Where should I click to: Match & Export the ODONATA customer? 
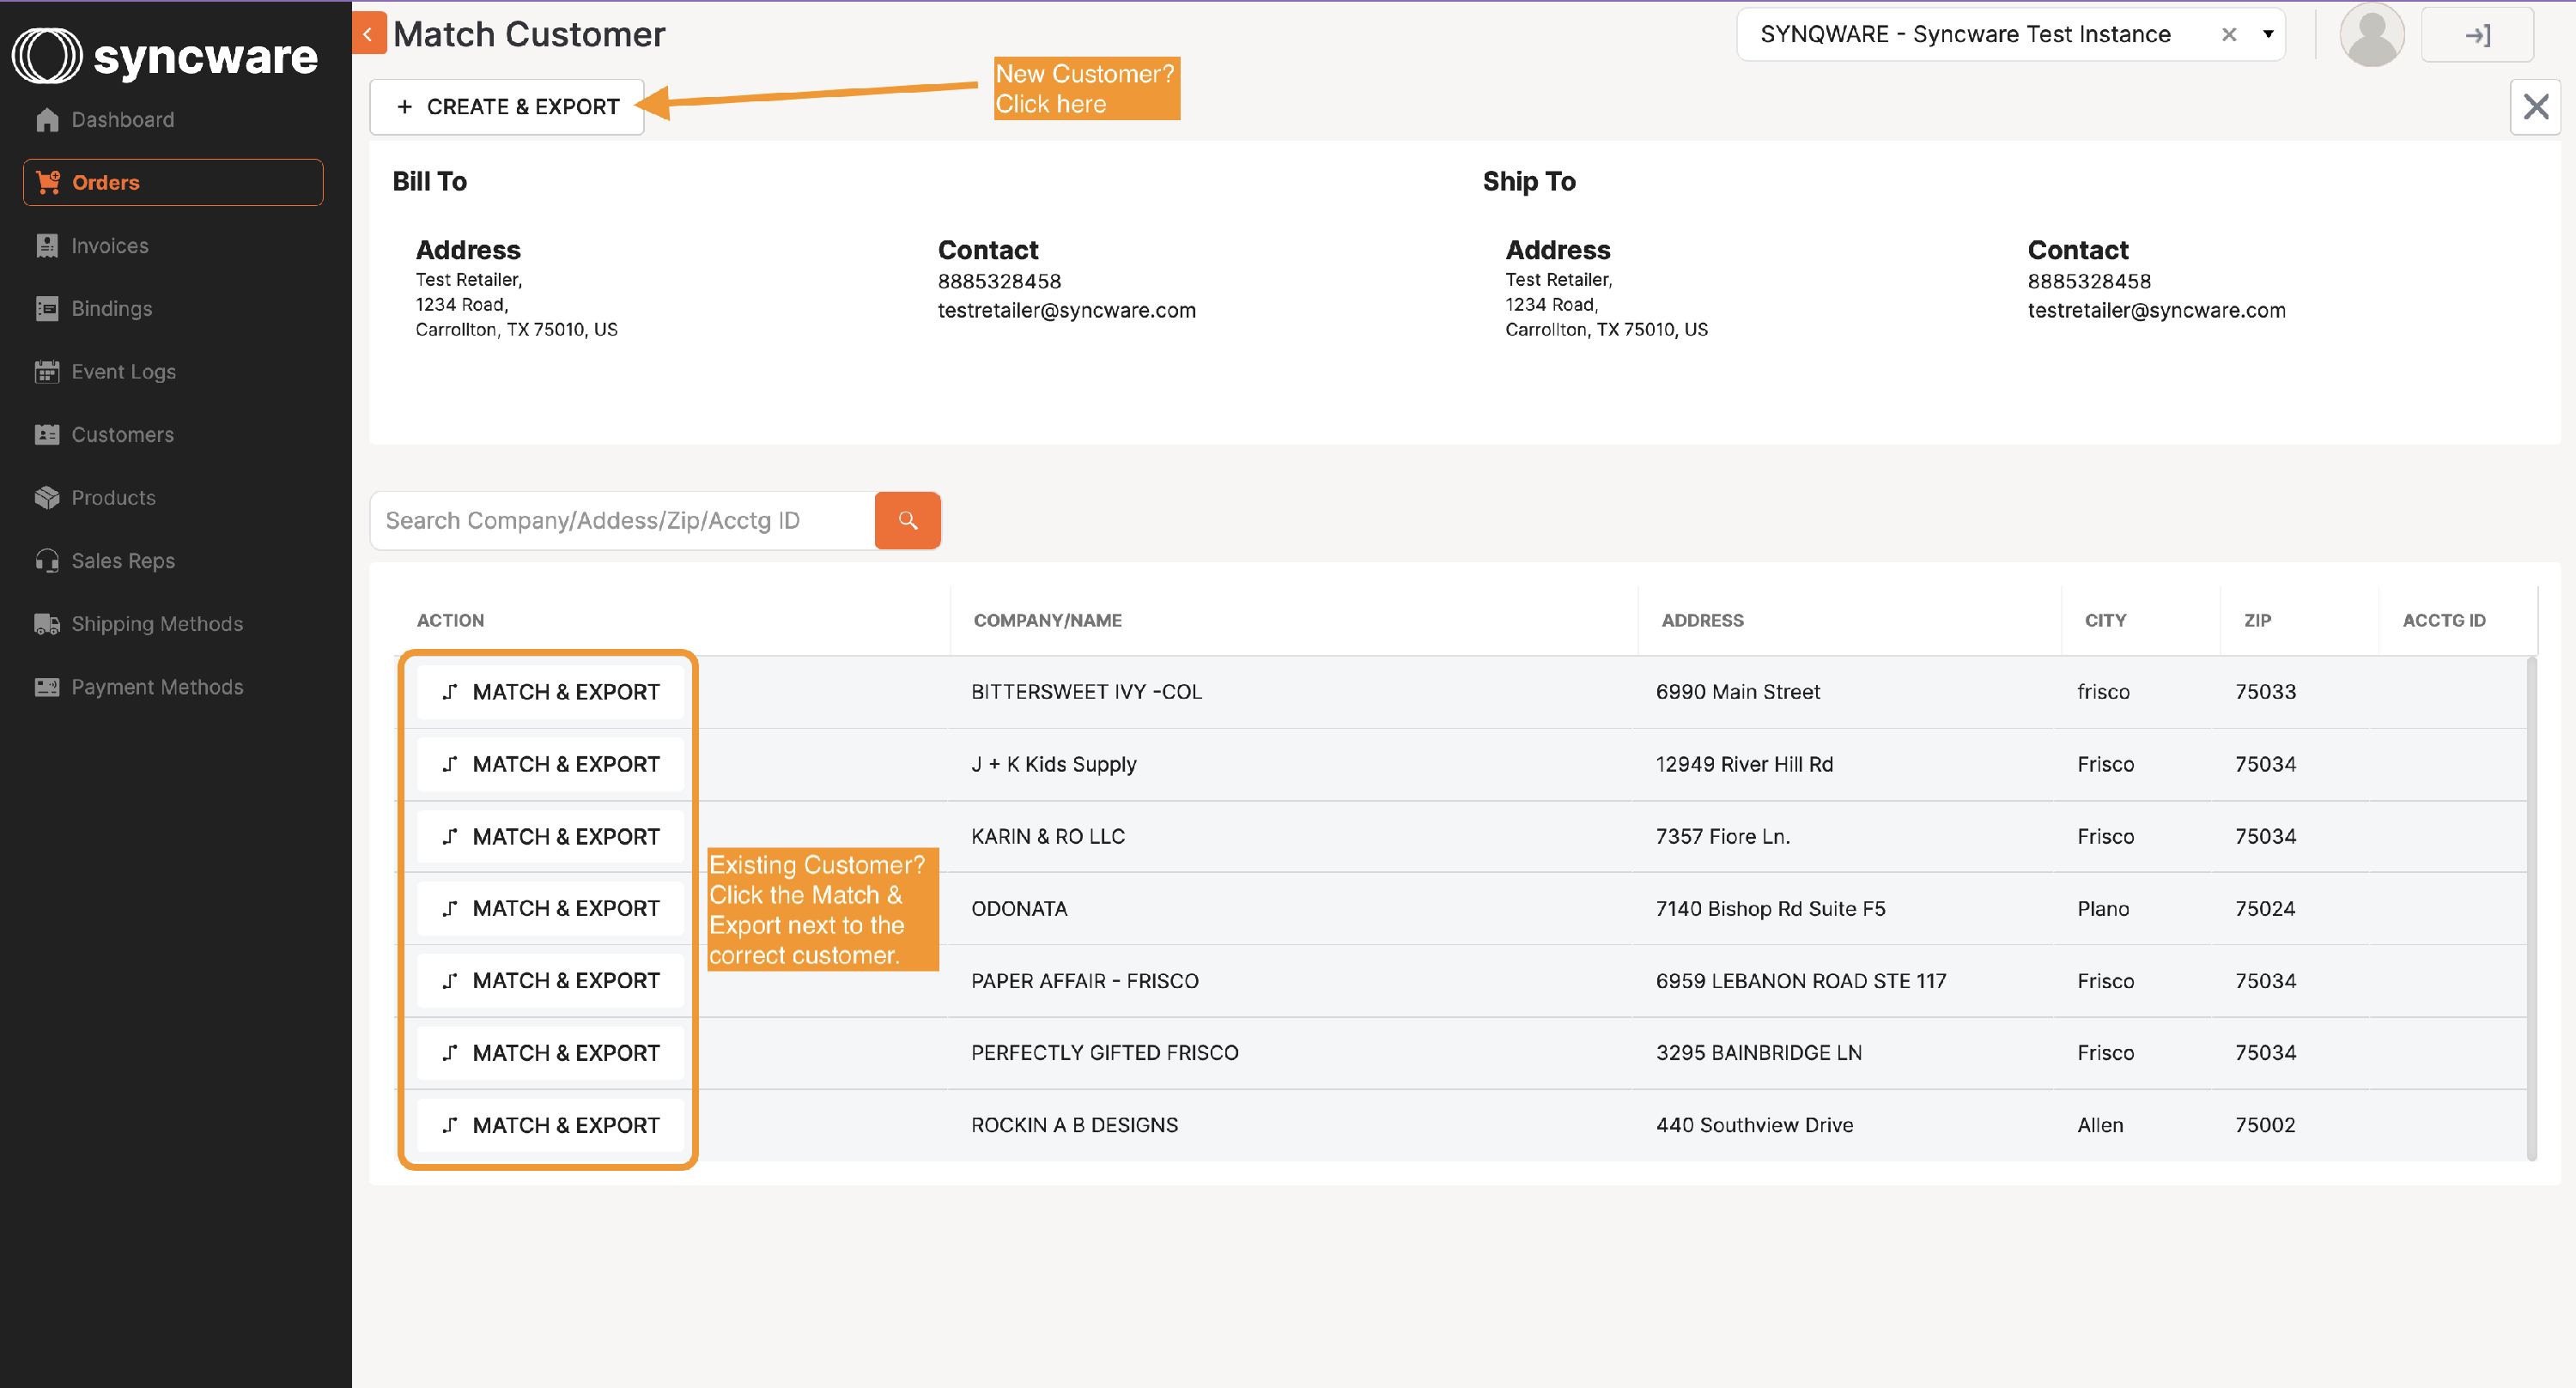tap(550, 908)
